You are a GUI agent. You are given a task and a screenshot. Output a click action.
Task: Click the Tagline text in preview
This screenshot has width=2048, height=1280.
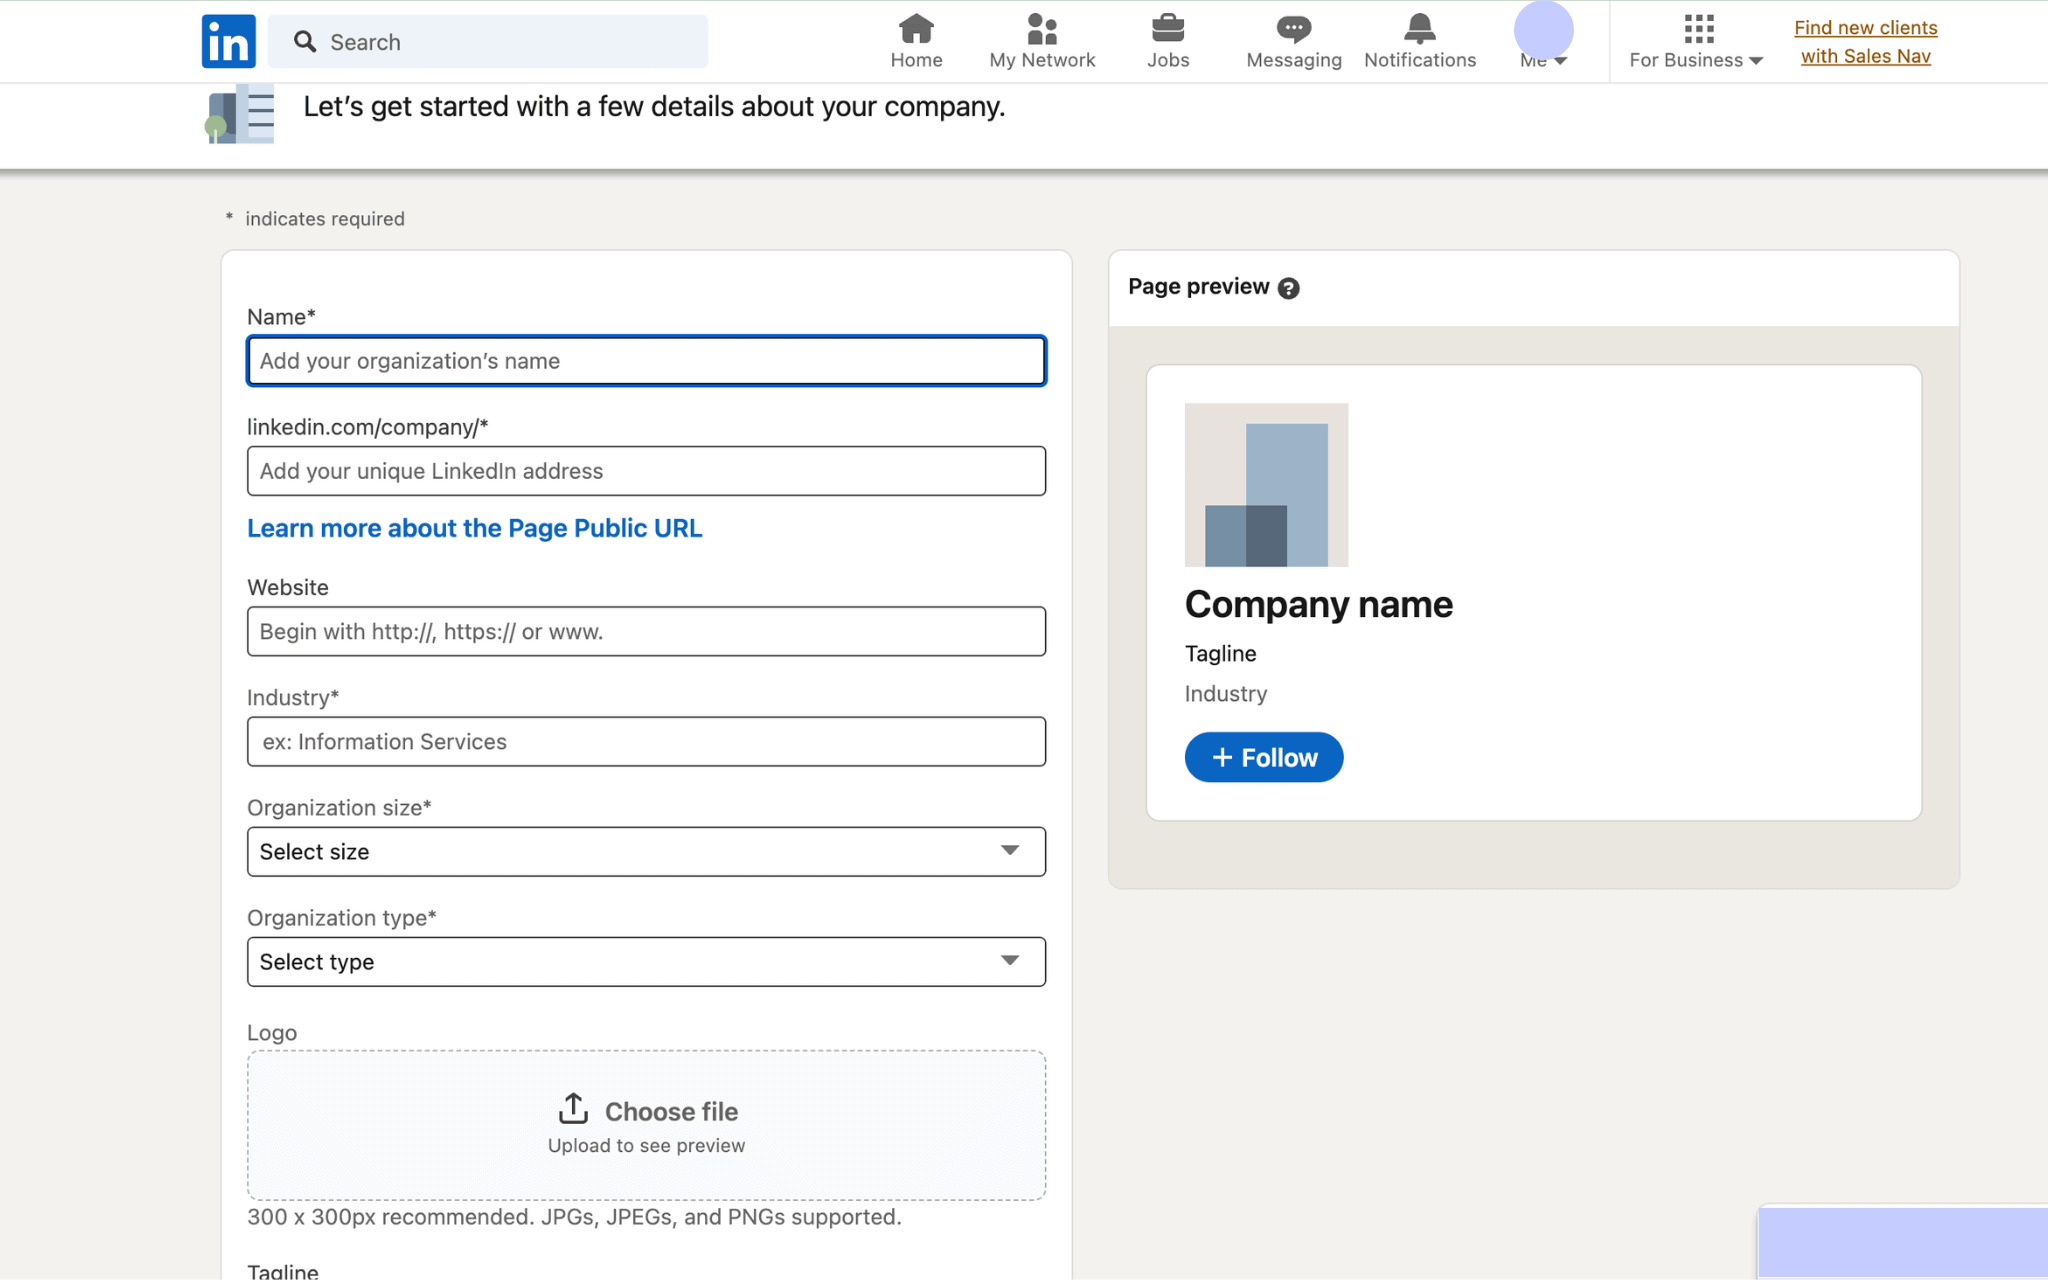pyautogui.click(x=1220, y=653)
